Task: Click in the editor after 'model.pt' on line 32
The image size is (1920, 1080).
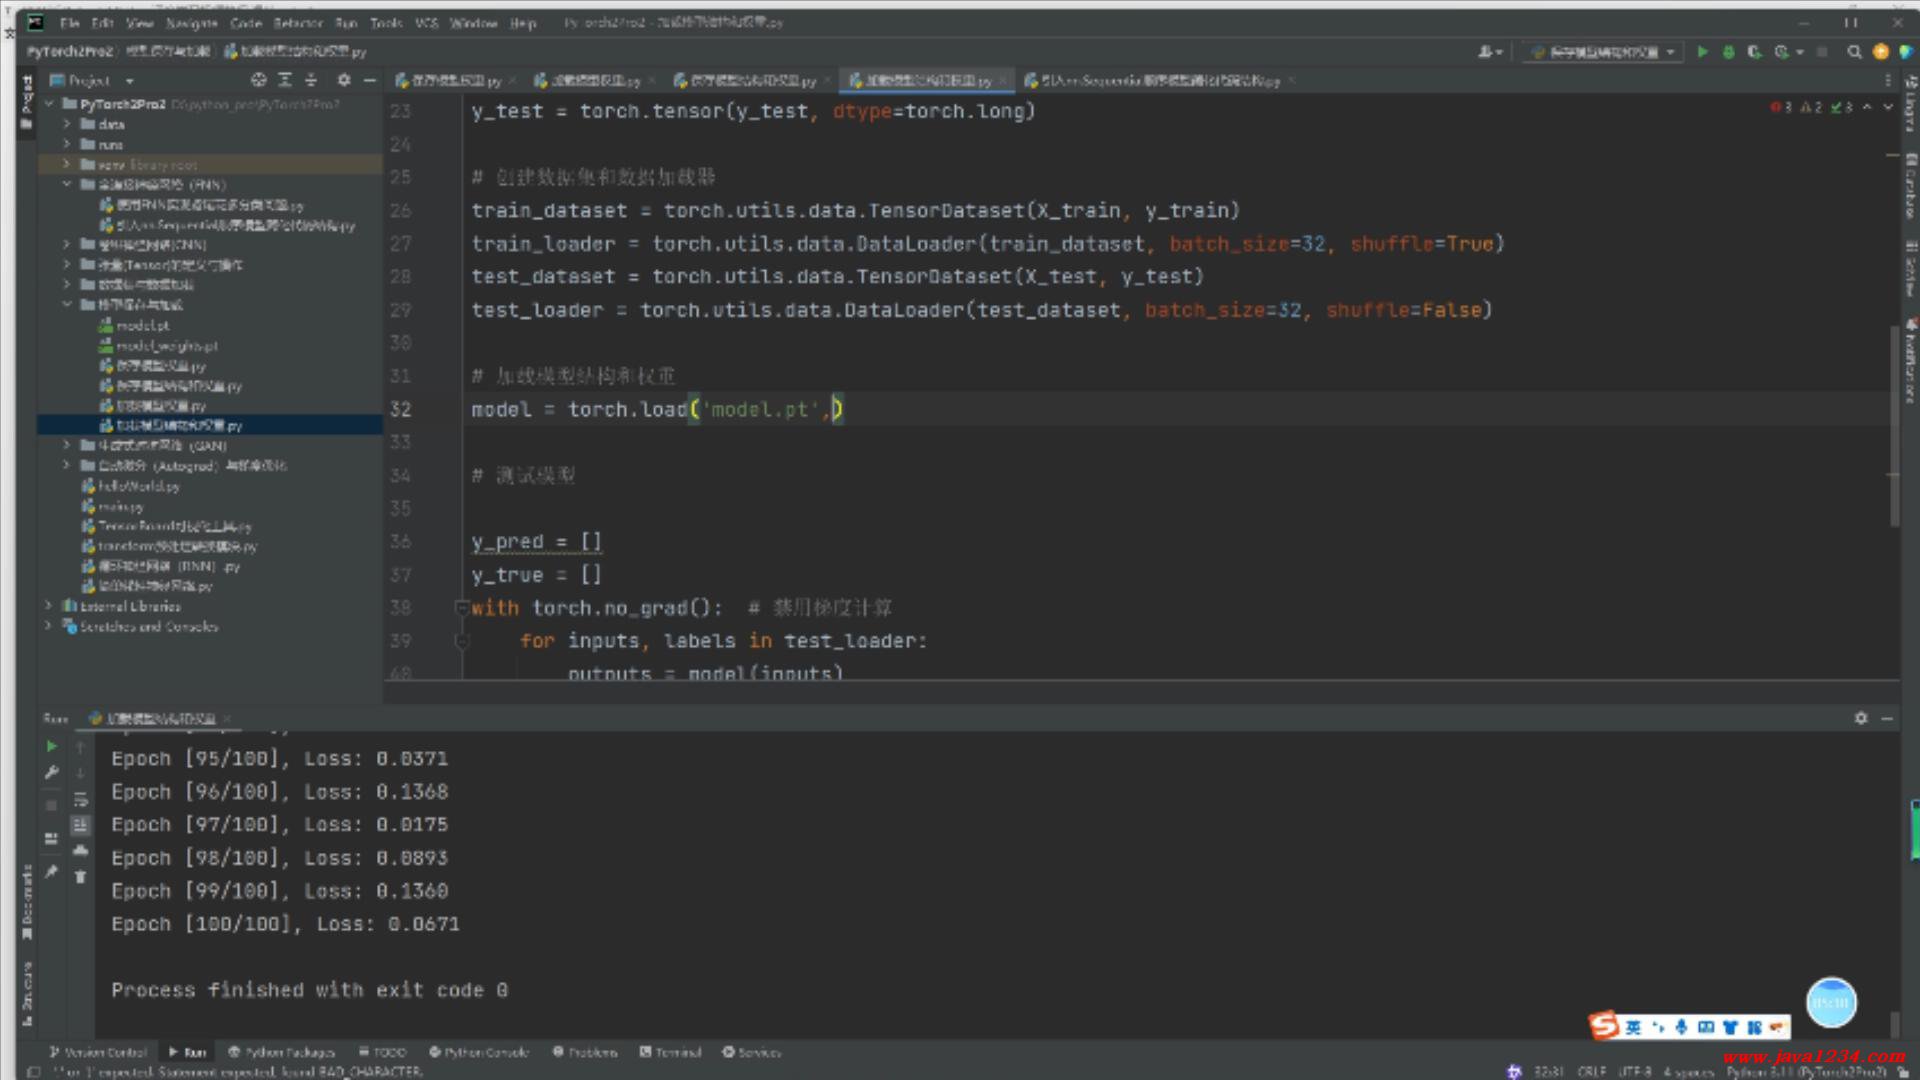Action: point(820,410)
